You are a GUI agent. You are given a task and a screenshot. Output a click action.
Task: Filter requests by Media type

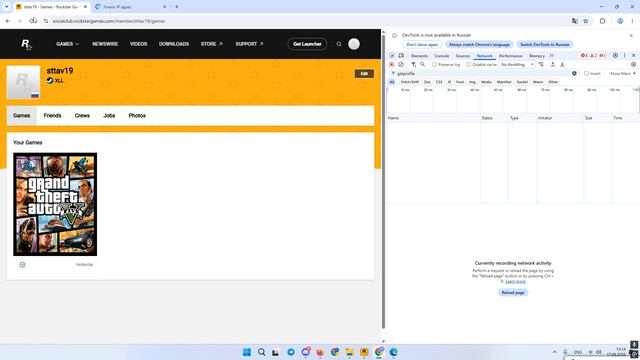[x=486, y=82]
